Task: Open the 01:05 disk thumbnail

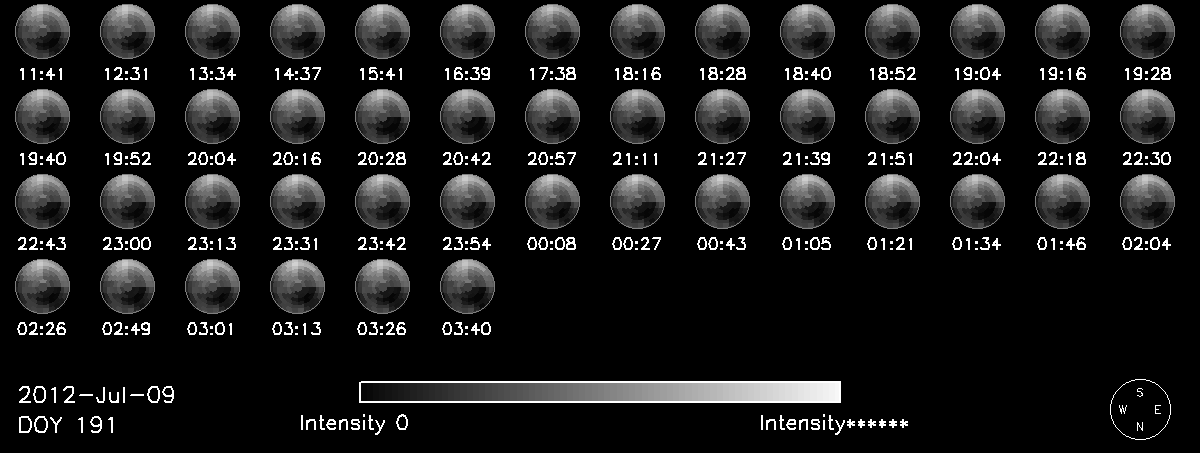Action: tap(807, 200)
